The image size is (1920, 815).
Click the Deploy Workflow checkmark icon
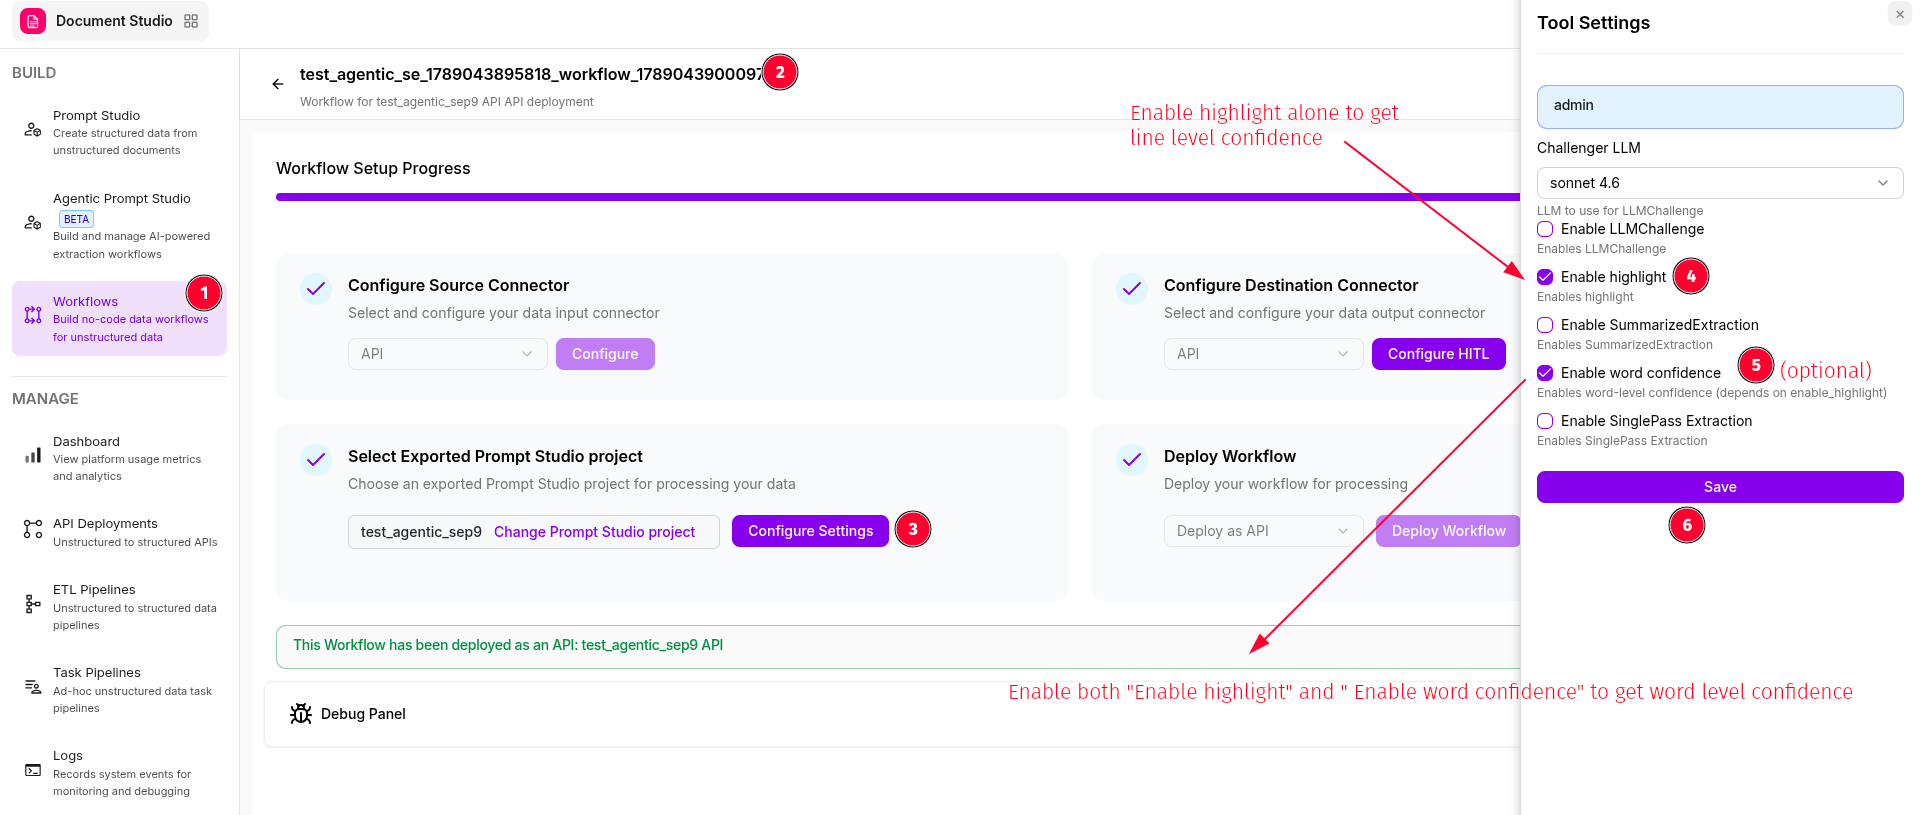click(x=1132, y=460)
